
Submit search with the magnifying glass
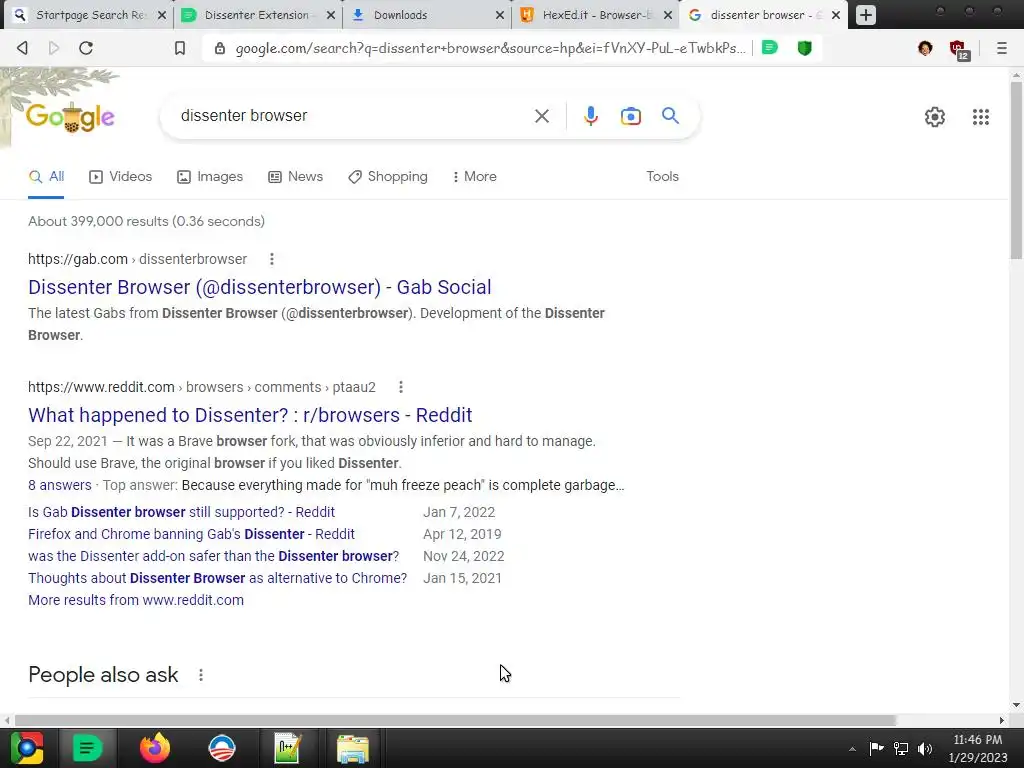tap(670, 116)
